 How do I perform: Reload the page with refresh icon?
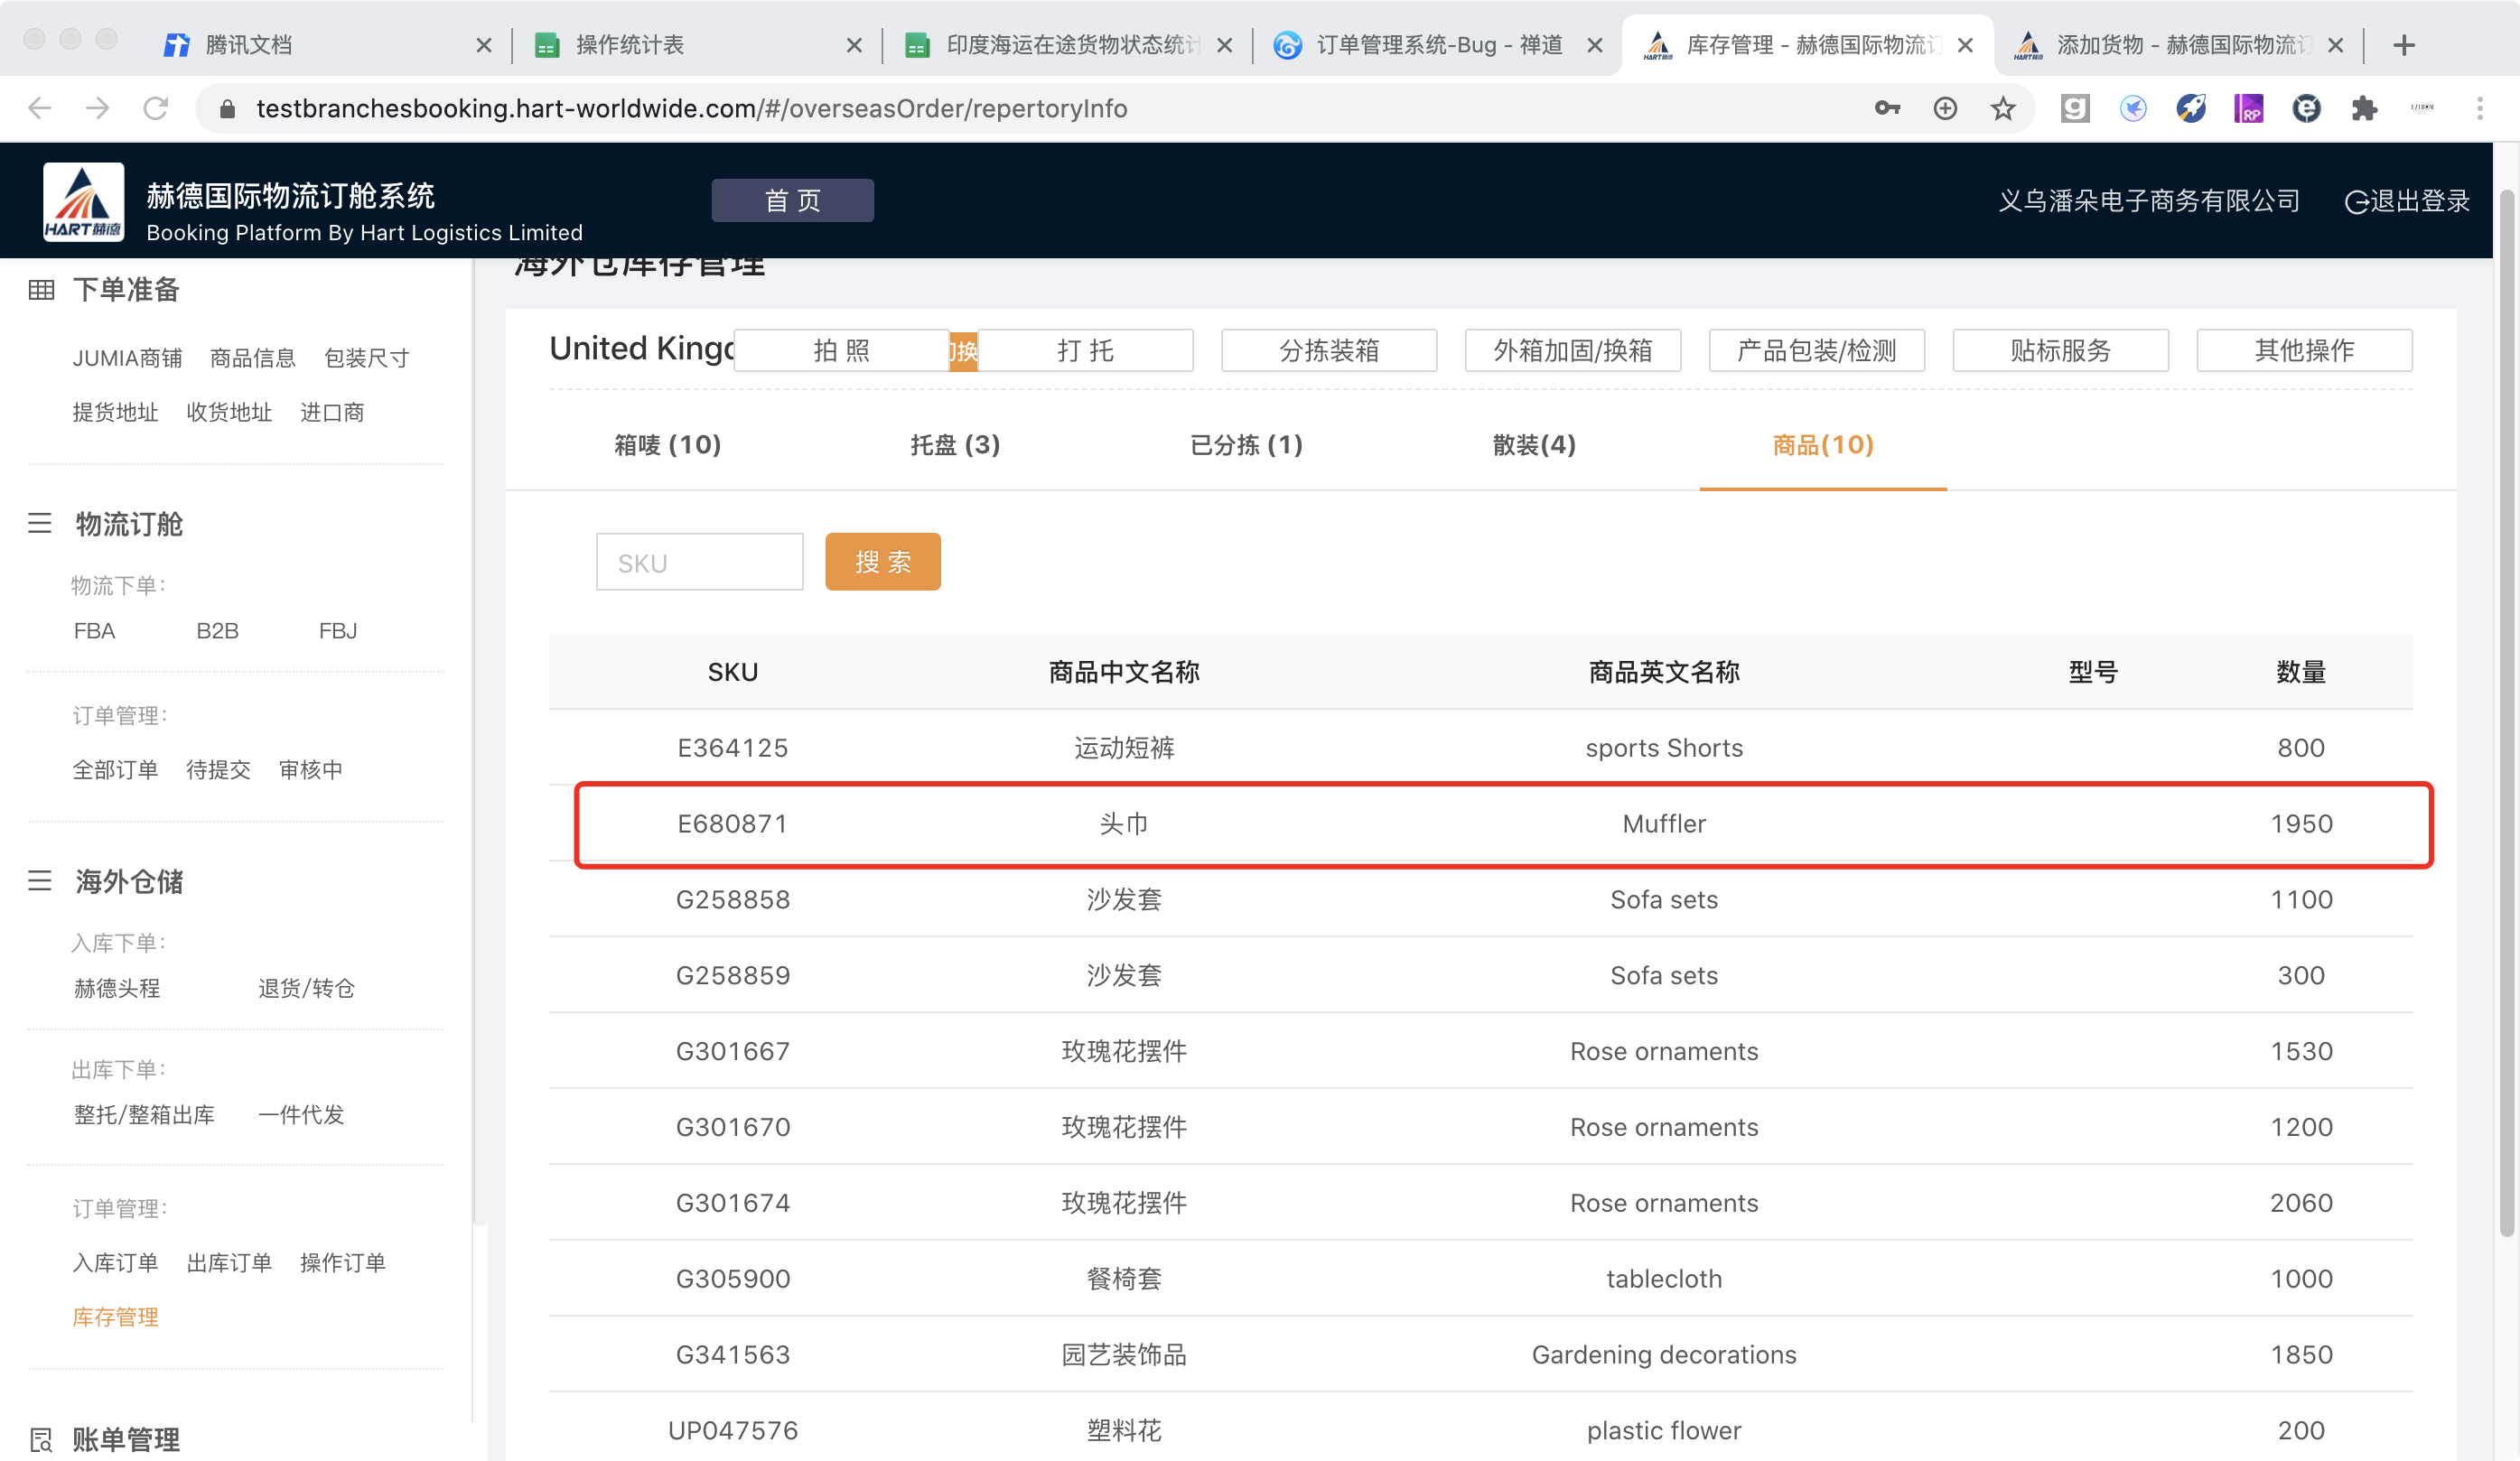(x=156, y=108)
